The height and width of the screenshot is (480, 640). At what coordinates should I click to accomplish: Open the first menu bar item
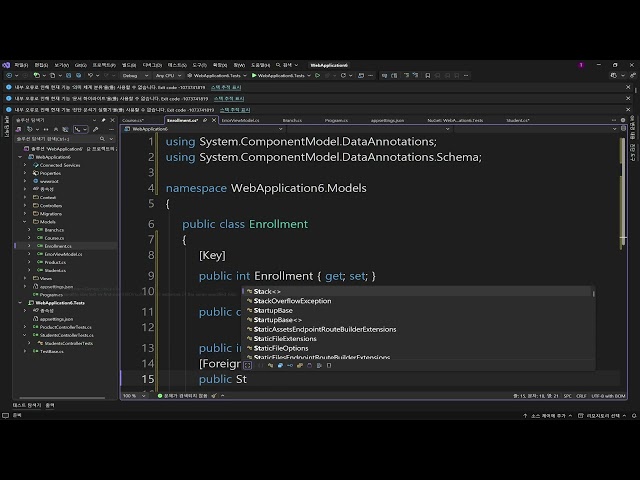(x=21, y=65)
